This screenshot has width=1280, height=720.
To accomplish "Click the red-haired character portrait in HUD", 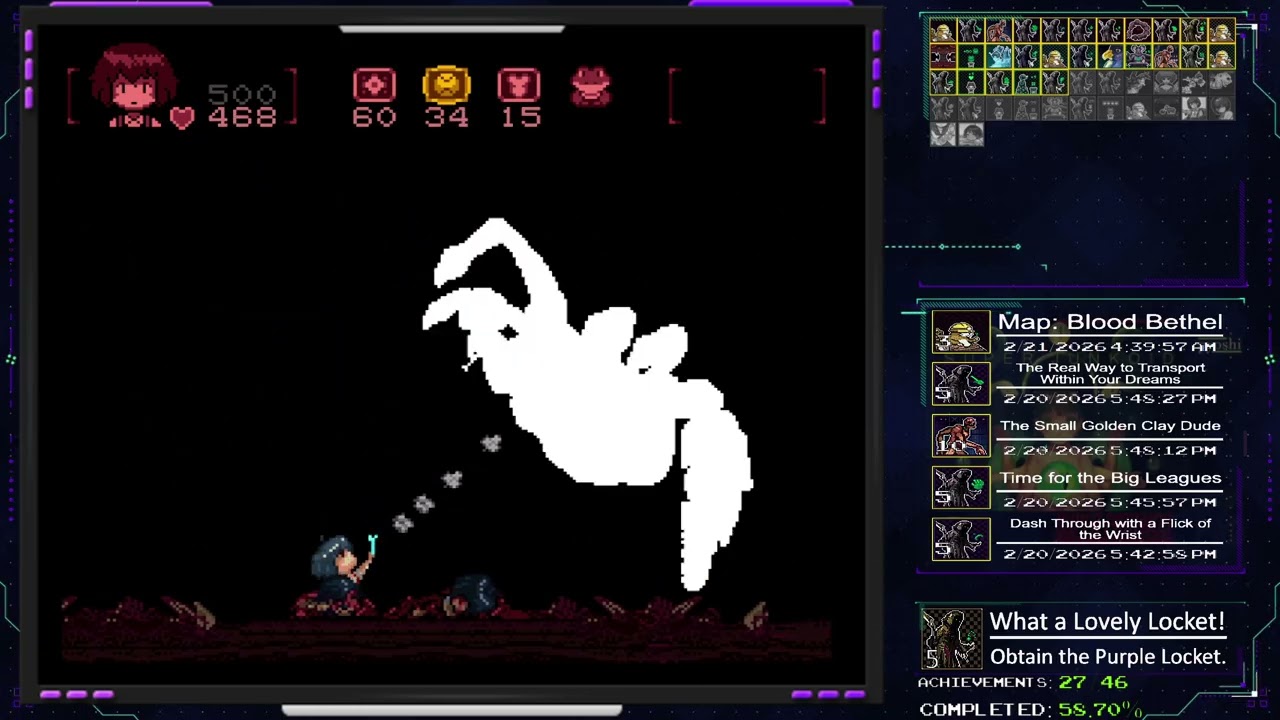I will 134,86.
